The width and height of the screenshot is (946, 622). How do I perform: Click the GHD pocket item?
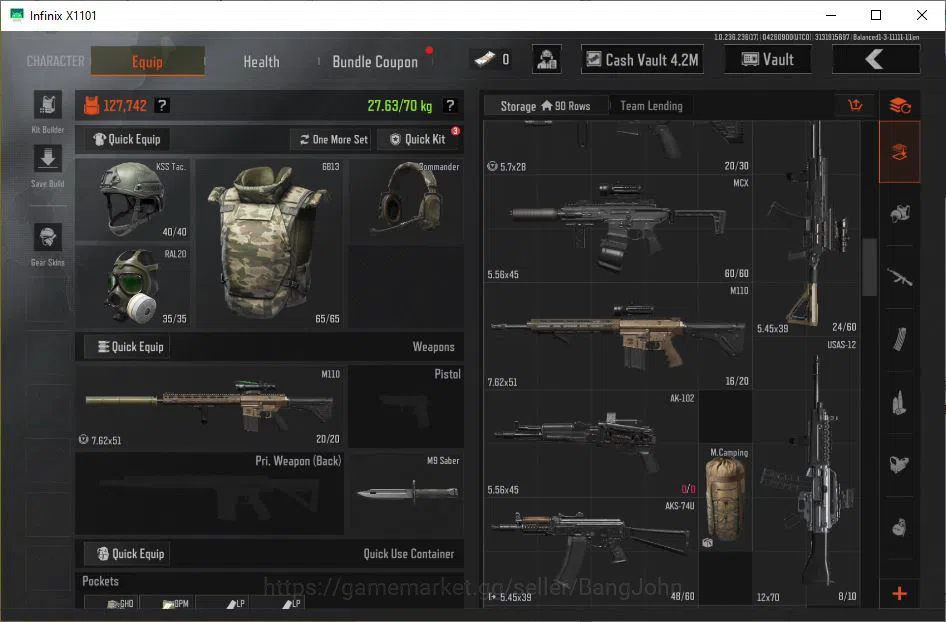[112, 603]
